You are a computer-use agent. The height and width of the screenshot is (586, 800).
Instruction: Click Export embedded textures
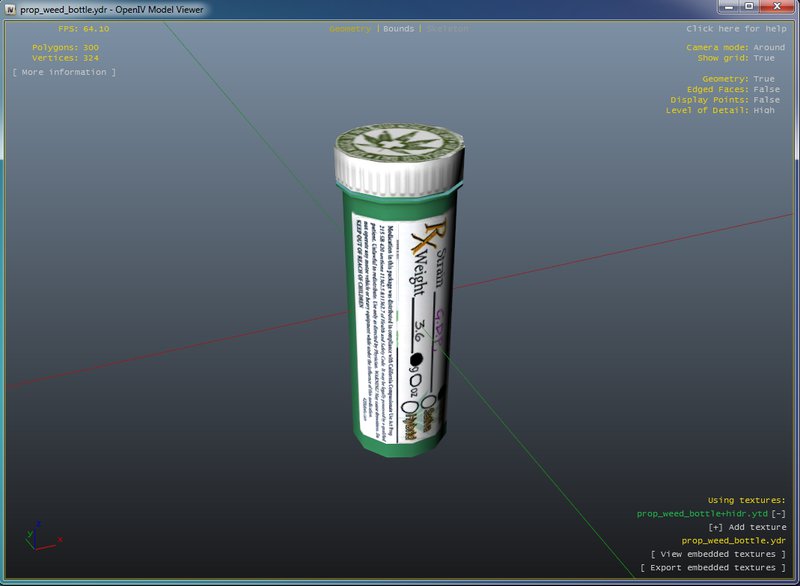coord(713,568)
